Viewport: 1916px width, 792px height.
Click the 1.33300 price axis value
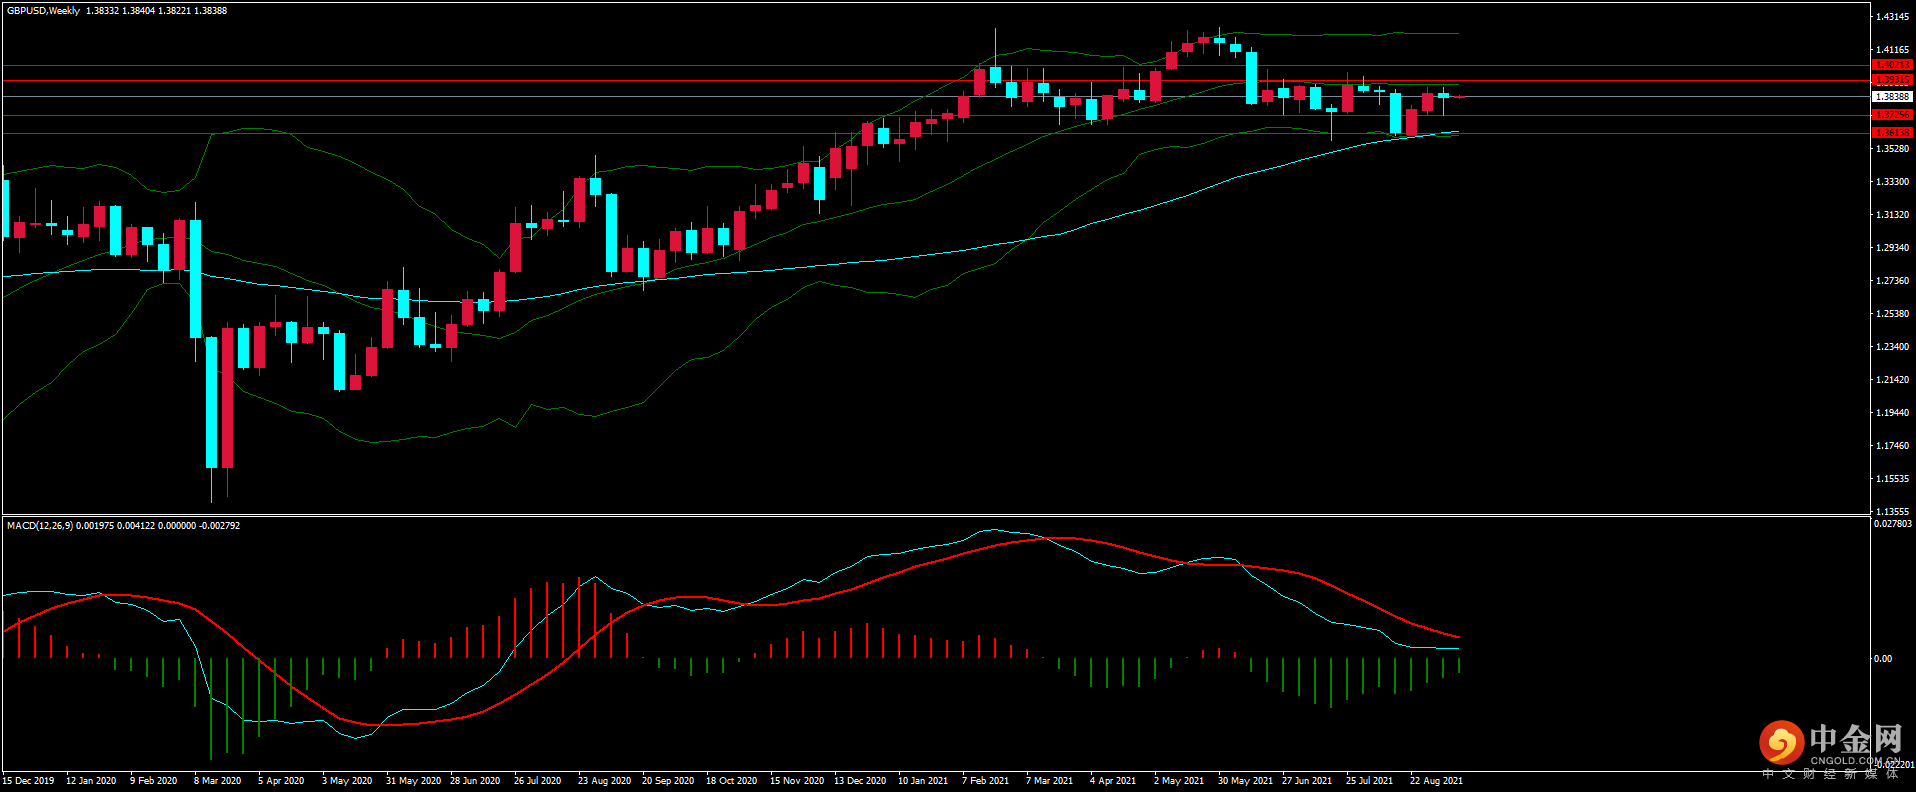pos(1892,182)
